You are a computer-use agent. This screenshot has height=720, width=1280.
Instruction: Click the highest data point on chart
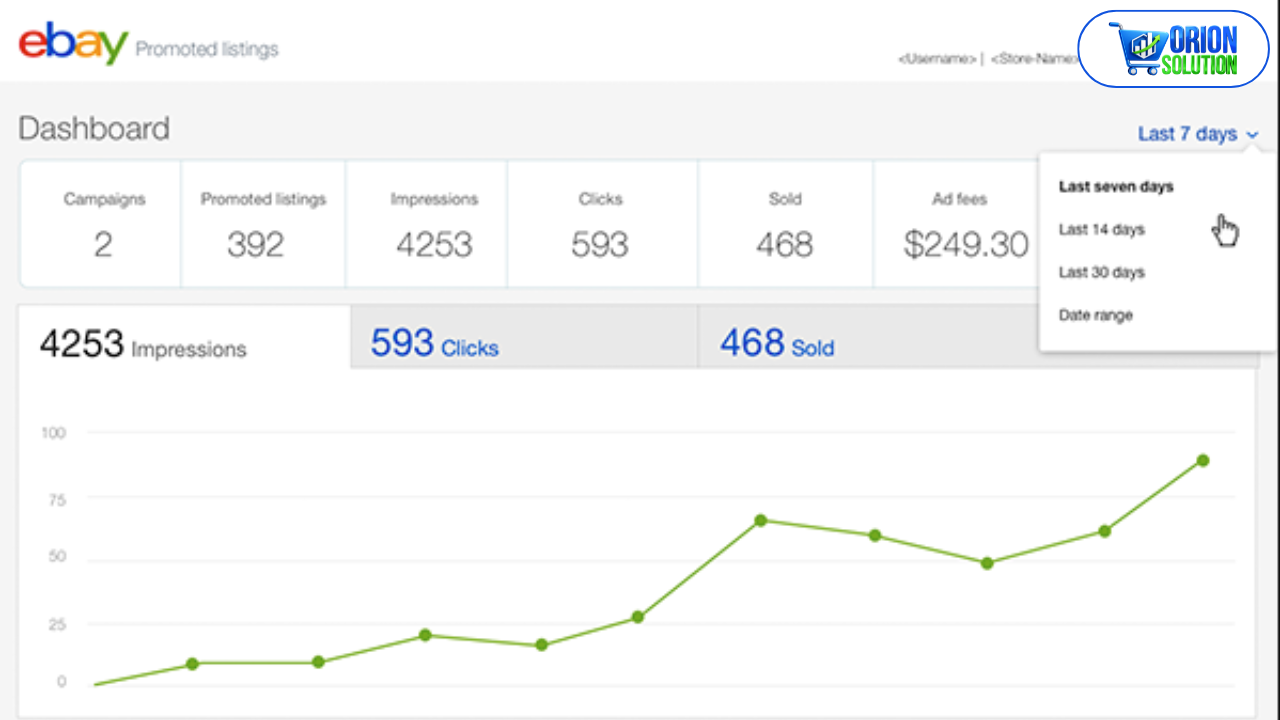click(x=1203, y=460)
